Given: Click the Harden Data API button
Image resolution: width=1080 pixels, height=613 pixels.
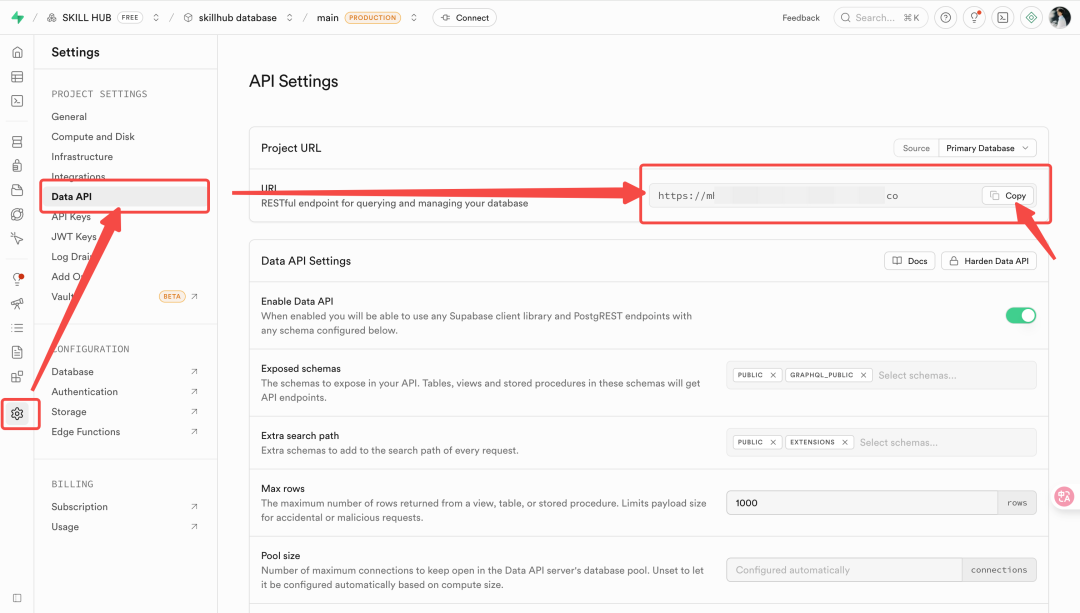Looking at the screenshot, I should [x=988, y=261].
